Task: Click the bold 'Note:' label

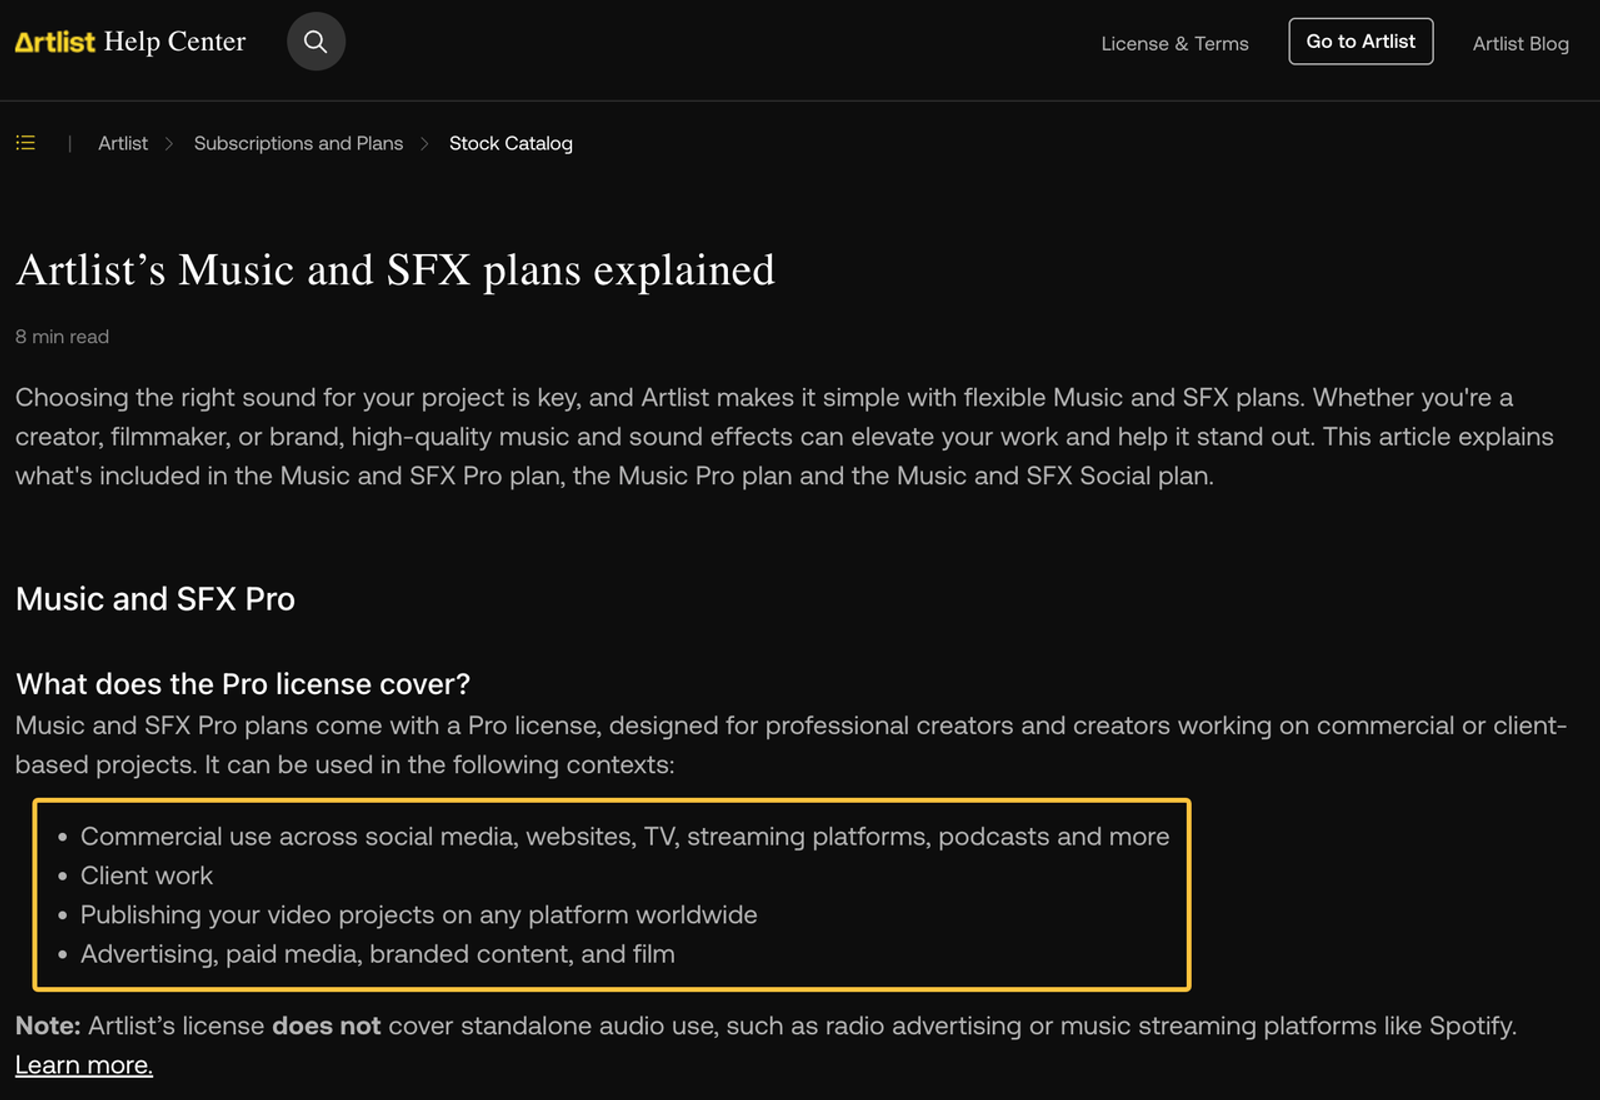Action: tap(47, 1026)
